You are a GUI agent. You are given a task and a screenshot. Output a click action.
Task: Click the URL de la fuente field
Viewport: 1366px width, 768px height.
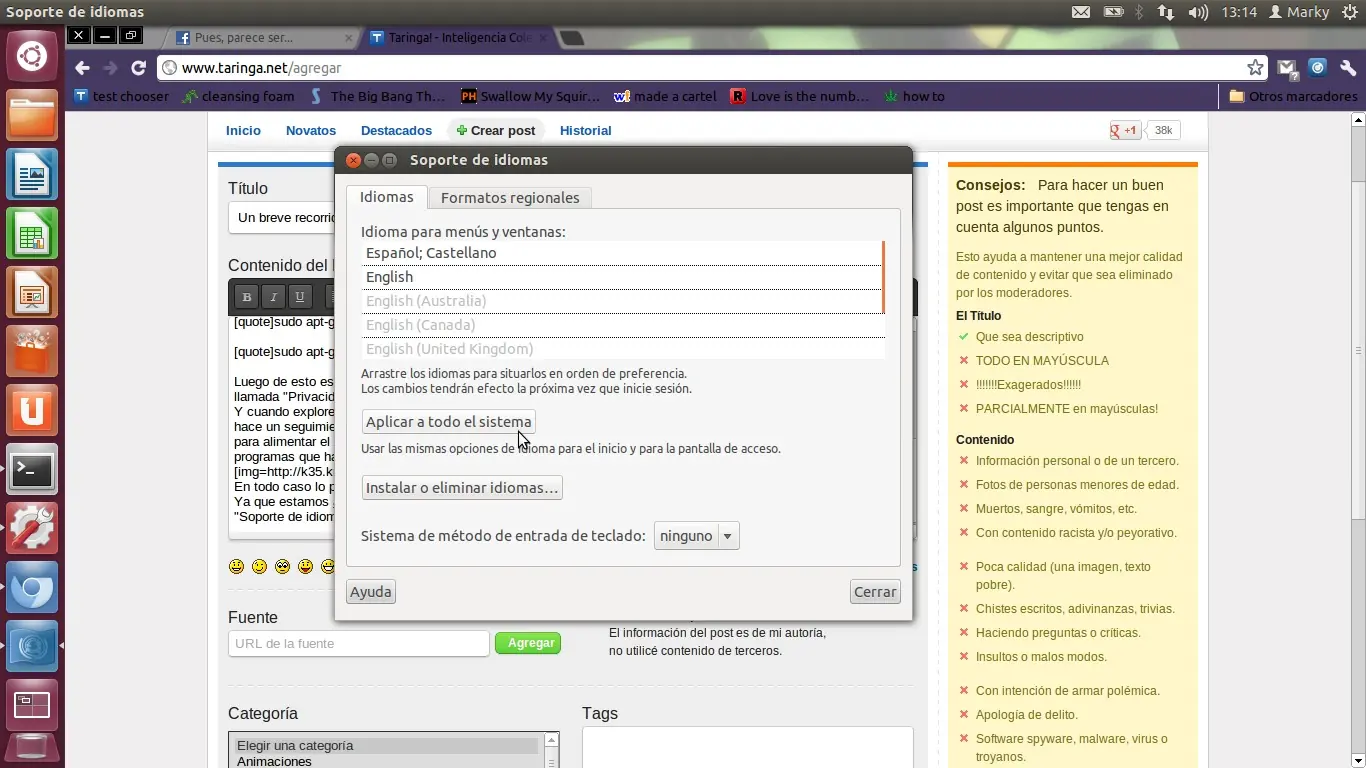(358, 644)
